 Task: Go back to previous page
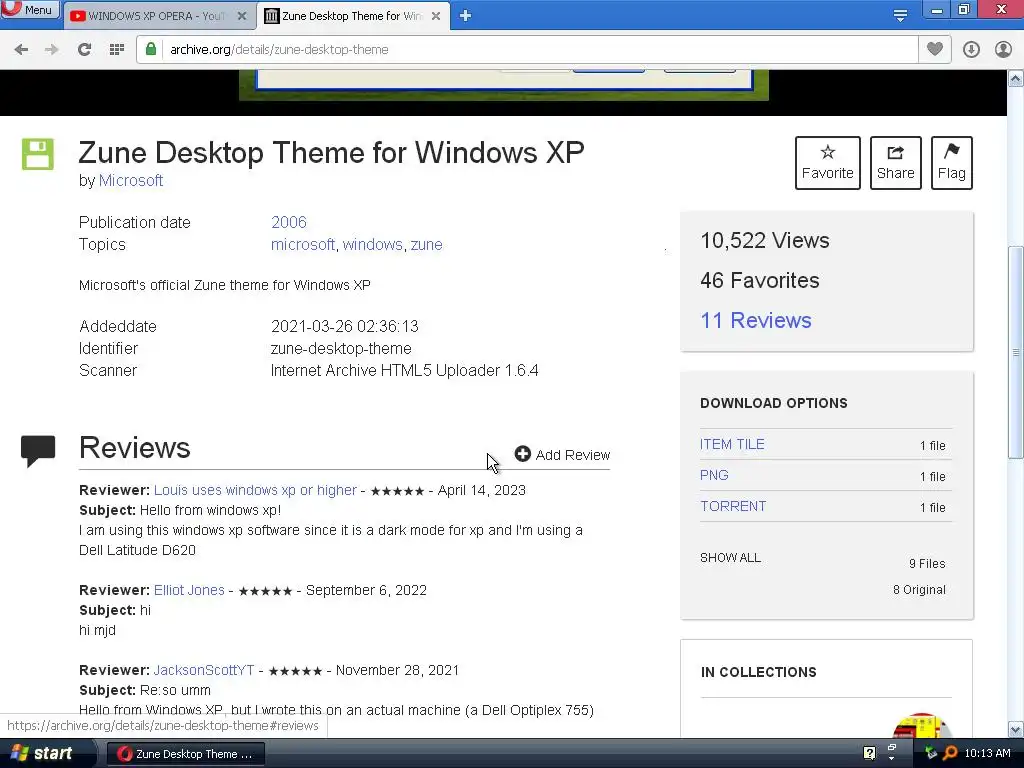tap(21, 50)
